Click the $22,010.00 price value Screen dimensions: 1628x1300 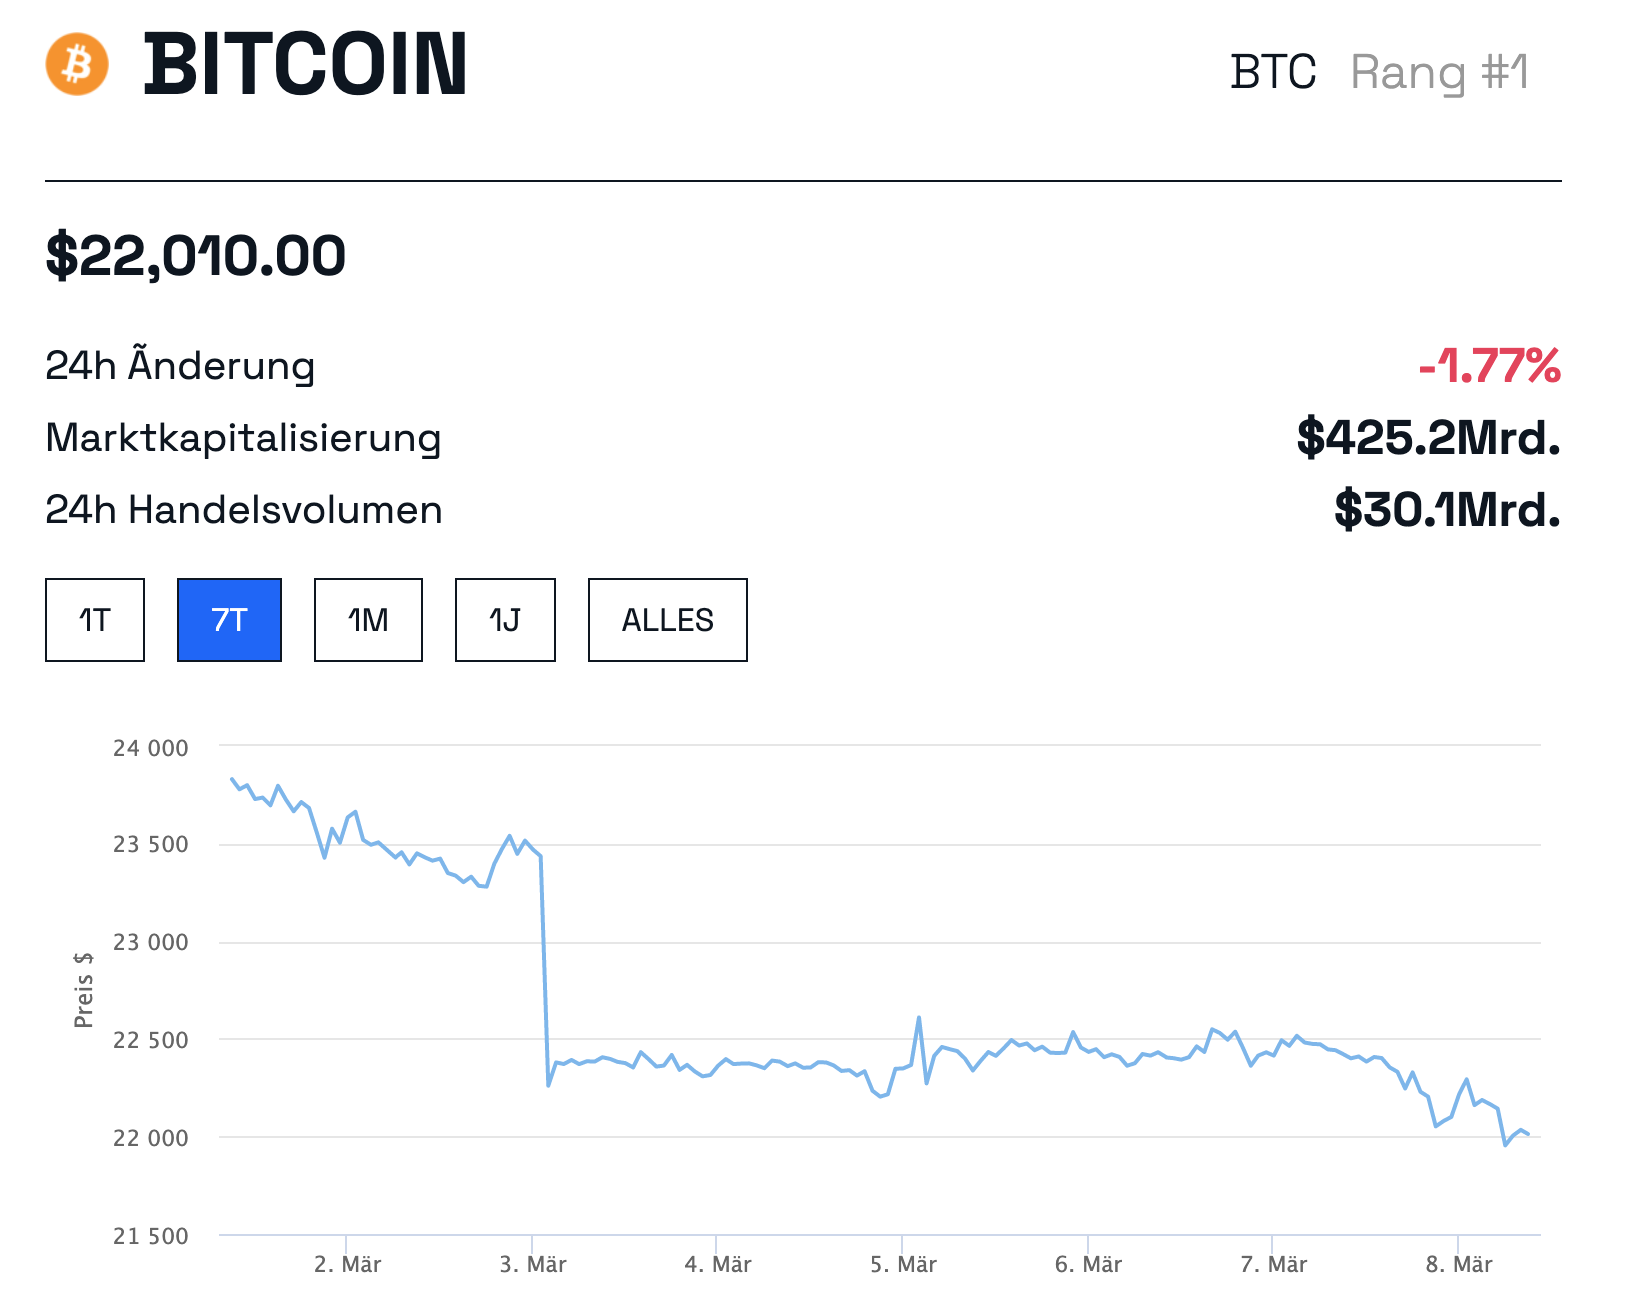pyautogui.click(x=196, y=255)
